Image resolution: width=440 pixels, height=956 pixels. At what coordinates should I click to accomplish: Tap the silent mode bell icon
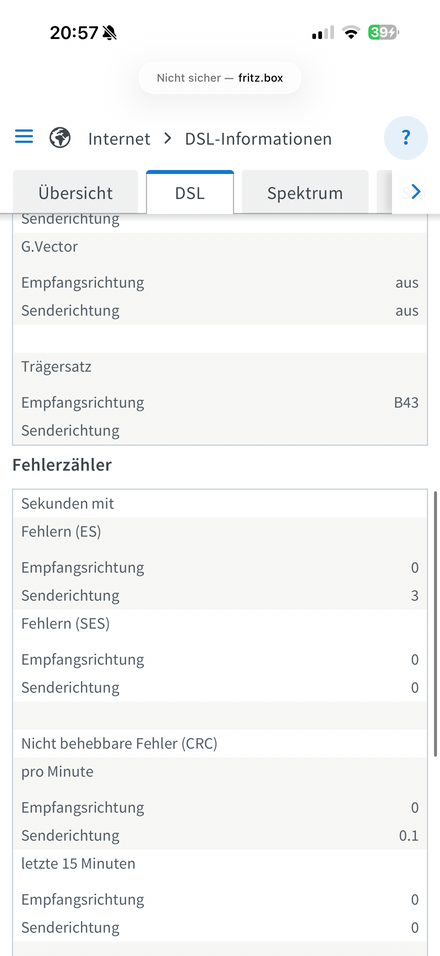(110, 33)
